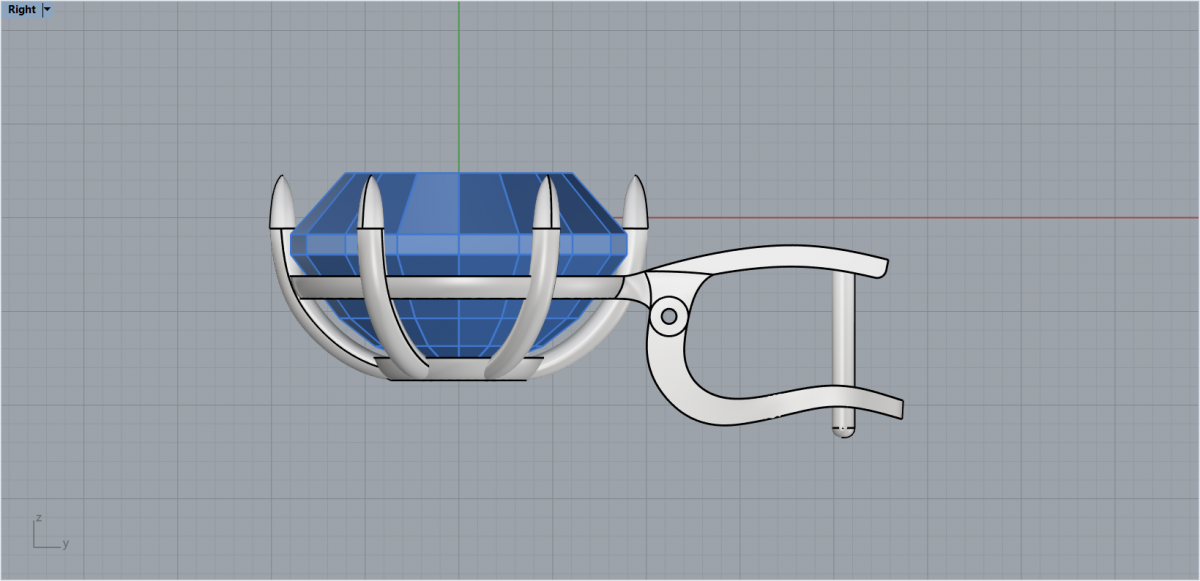Pick the gemstone lower pavilion facets
1200x581 pixels.
(x=458, y=328)
